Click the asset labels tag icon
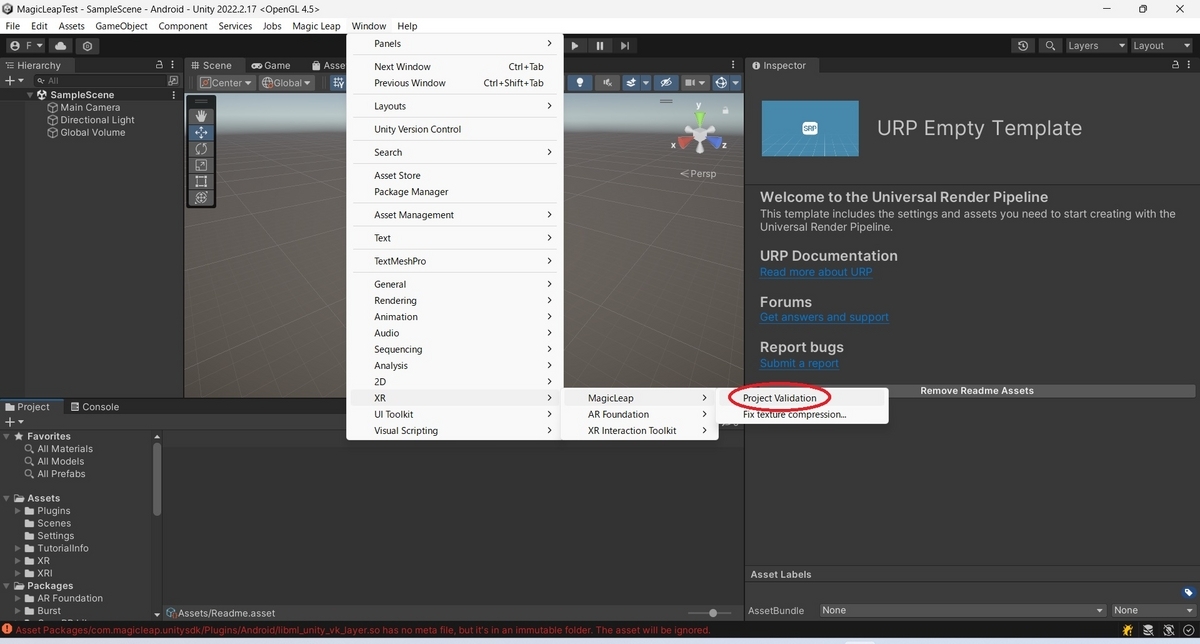This screenshot has width=1200, height=644. [x=1187, y=593]
